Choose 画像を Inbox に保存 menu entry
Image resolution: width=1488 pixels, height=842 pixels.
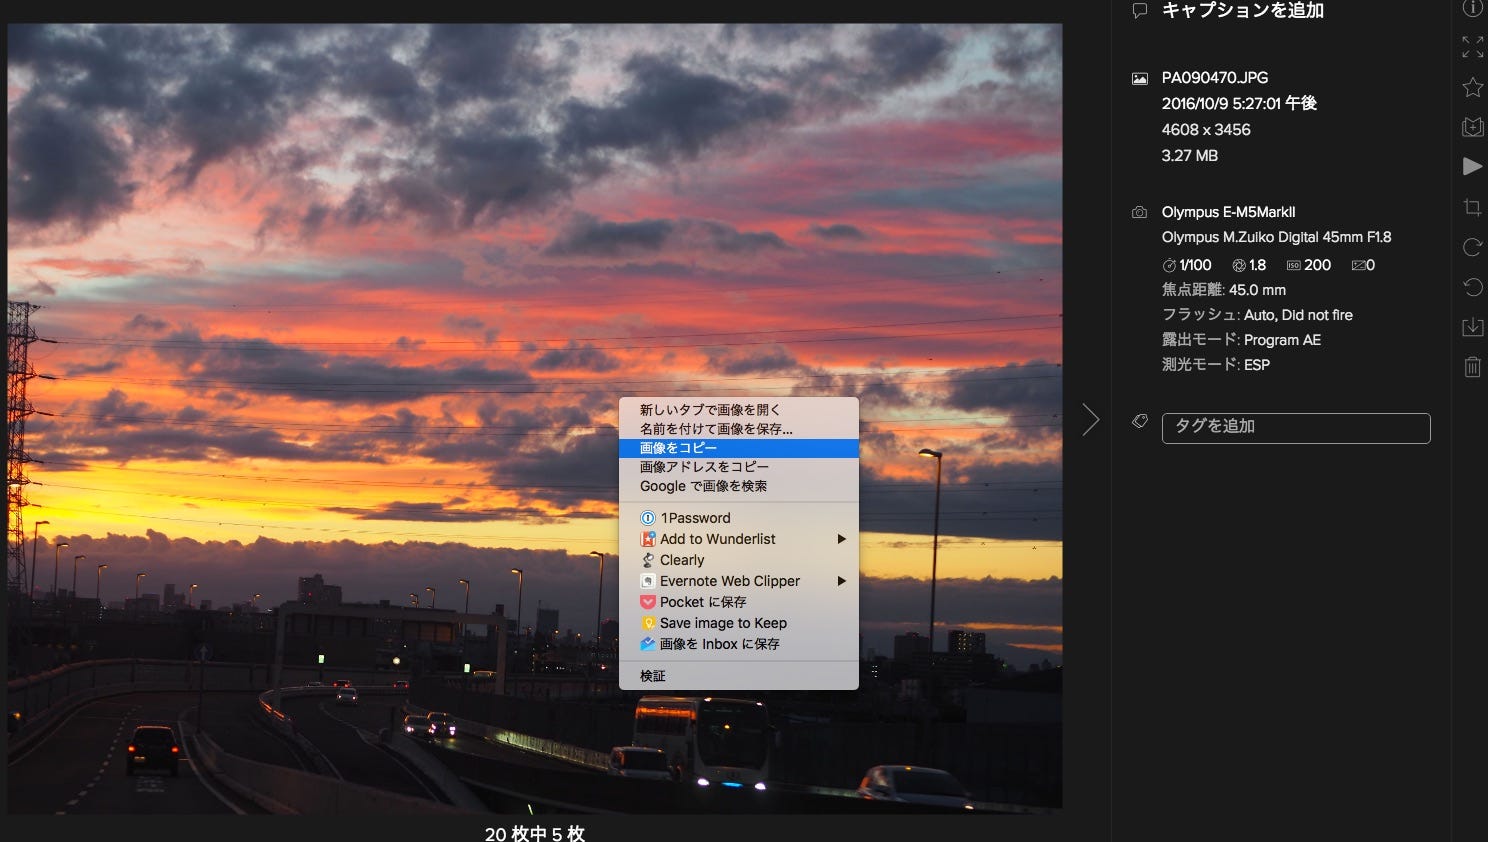739,644
